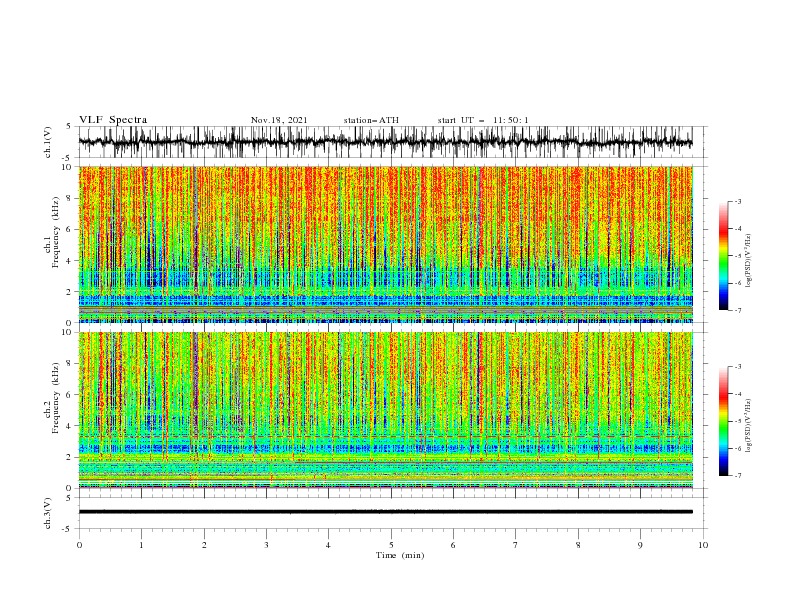Click the ch.2 frequency tick label "6"
Image resolution: width=792 pixels, height=612 pixels.
[71, 395]
